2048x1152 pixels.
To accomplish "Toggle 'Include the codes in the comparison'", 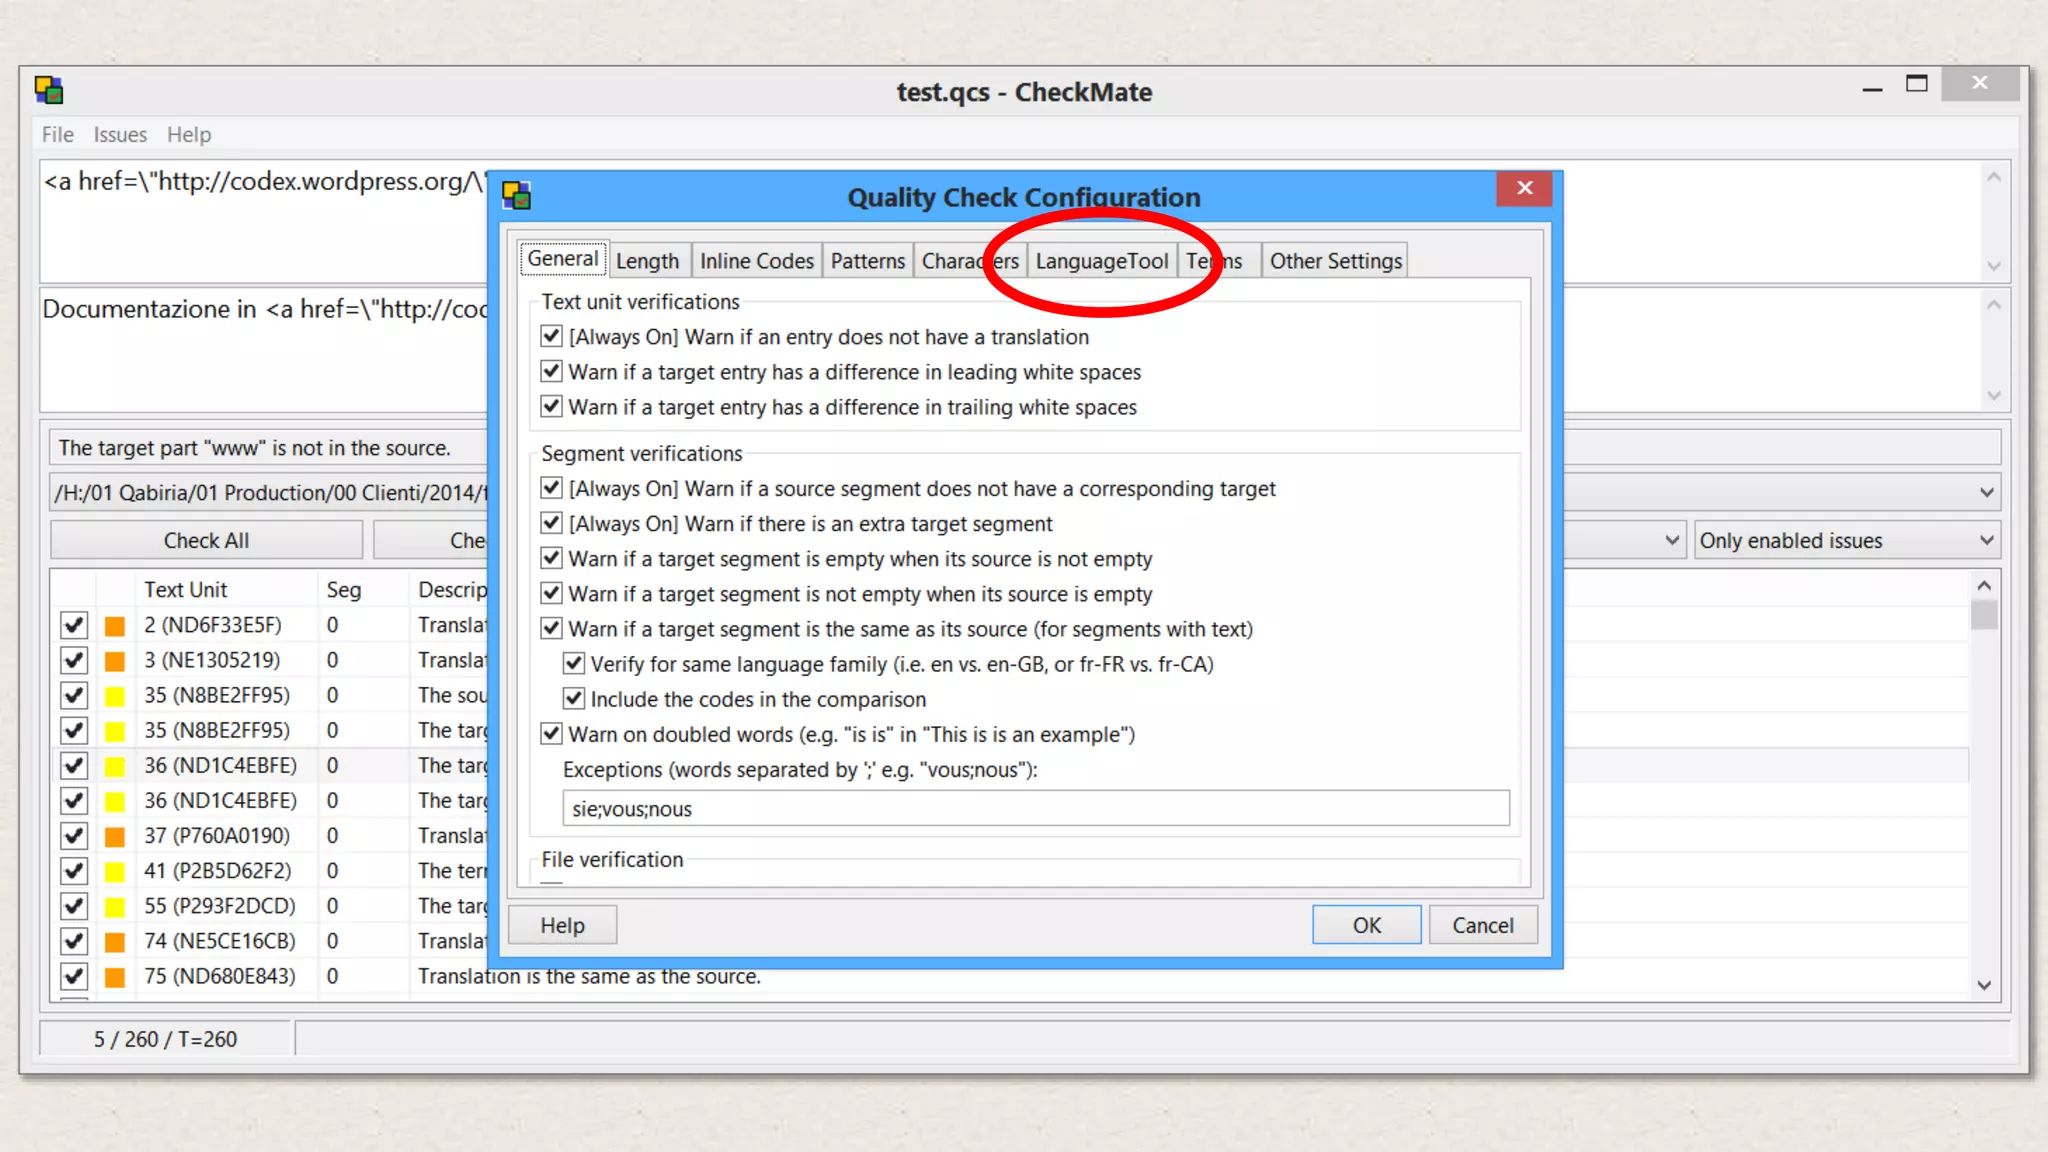I will [573, 699].
